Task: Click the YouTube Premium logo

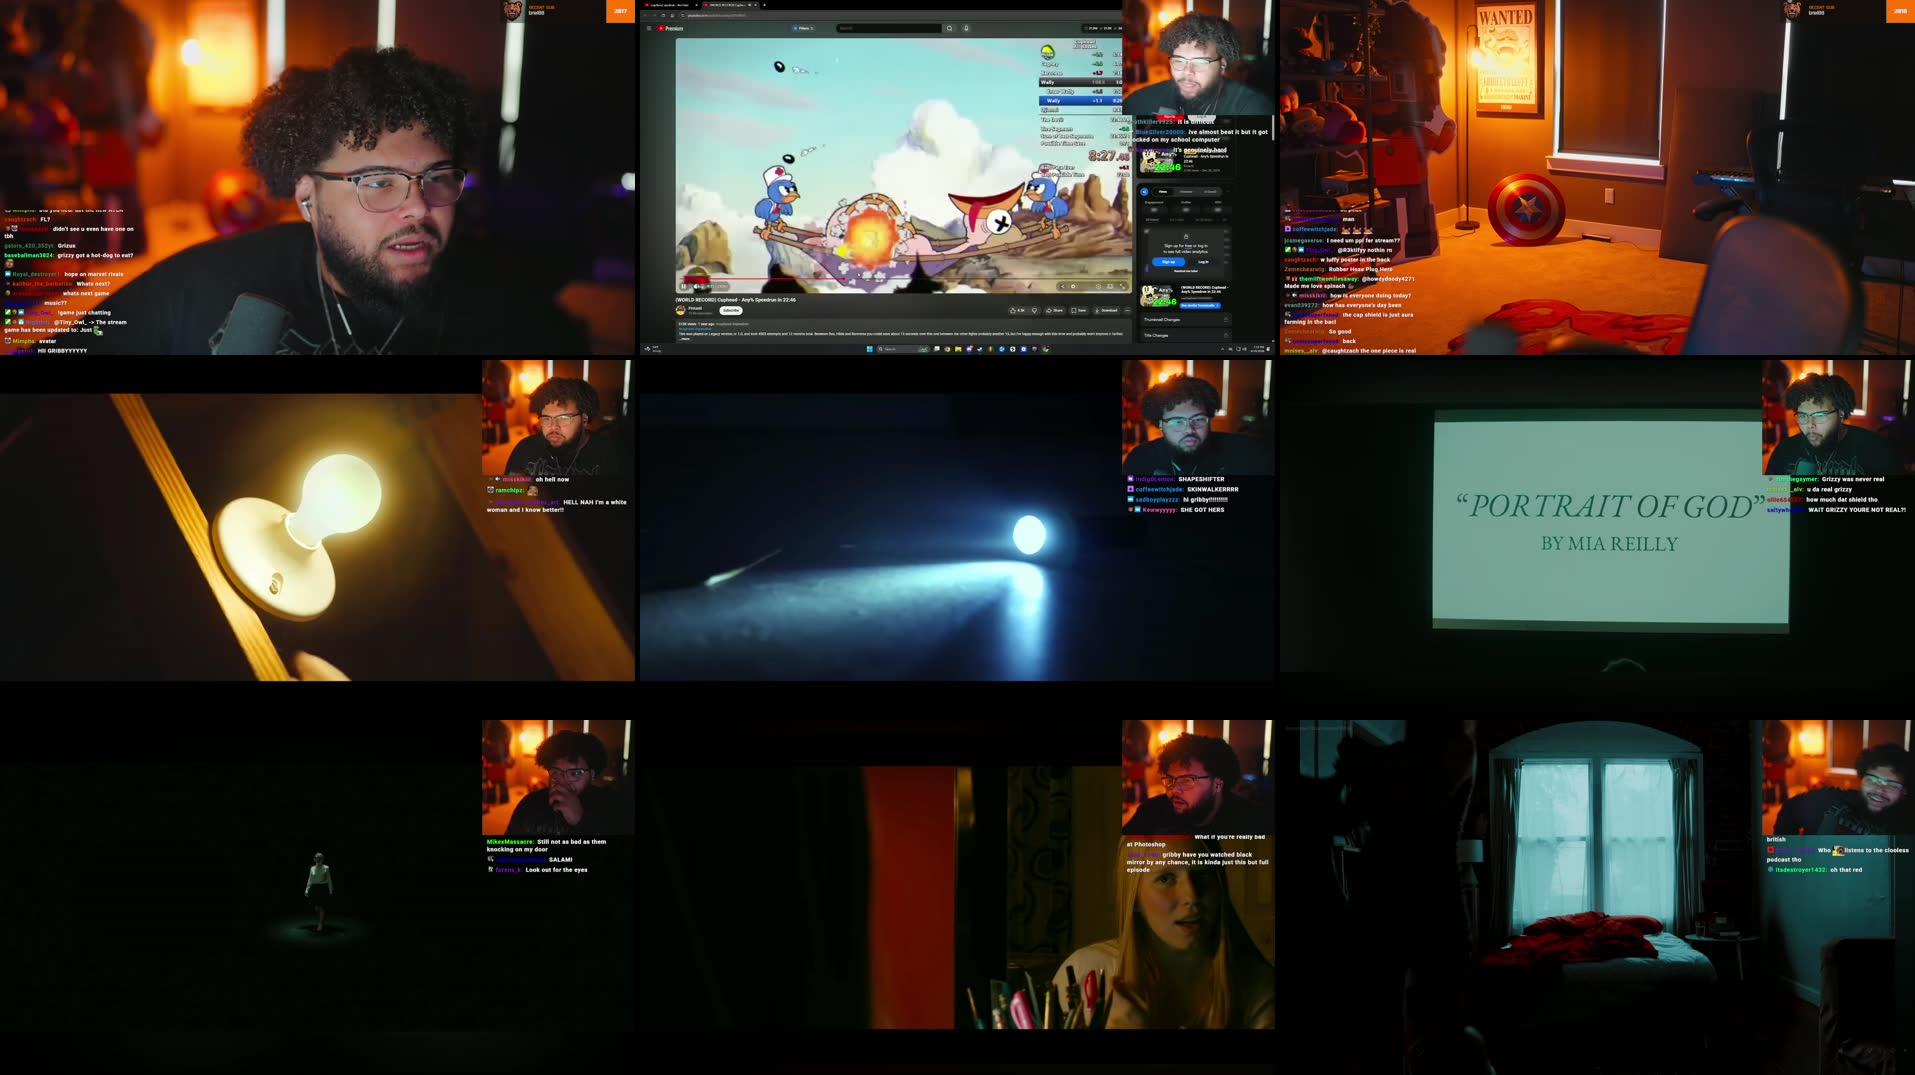Action: coord(672,26)
